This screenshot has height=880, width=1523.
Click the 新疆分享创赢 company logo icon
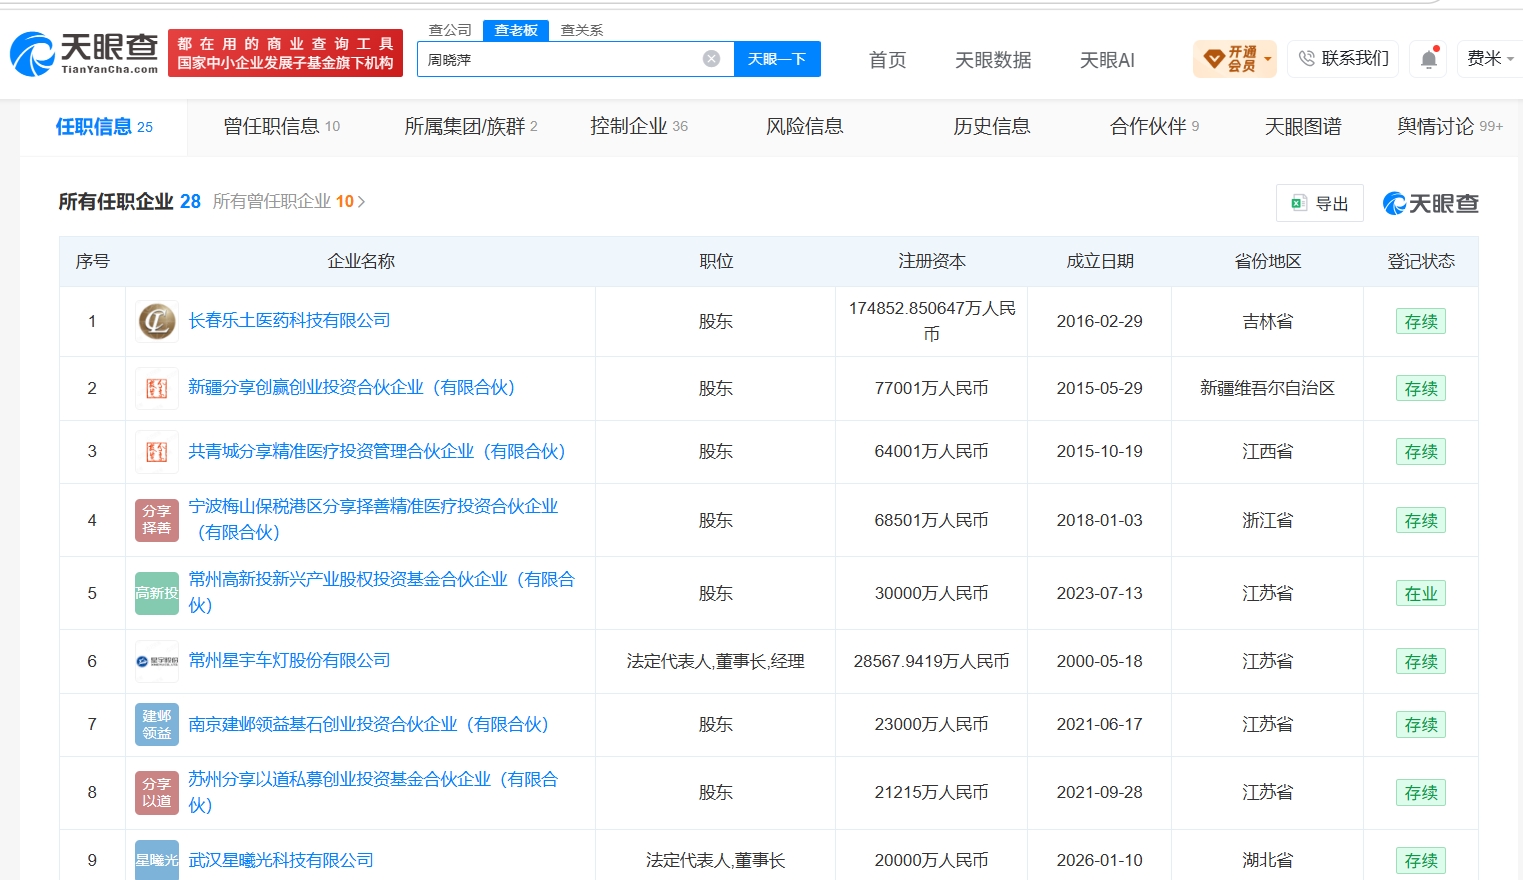pyautogui.click(x=157, y=388)
